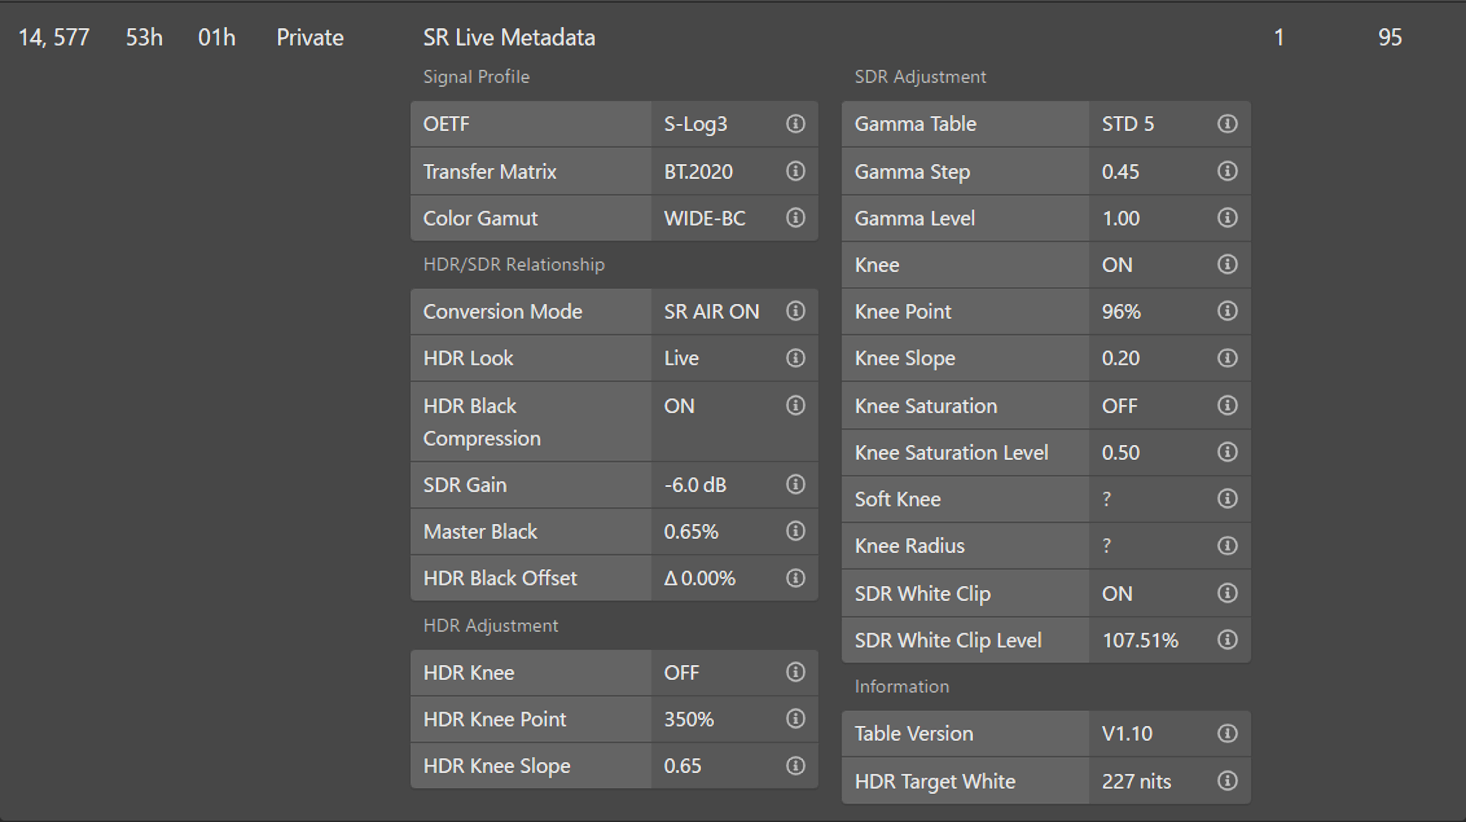
Task: Click the HDR Adjustment section heading
Action: [491, 625]
